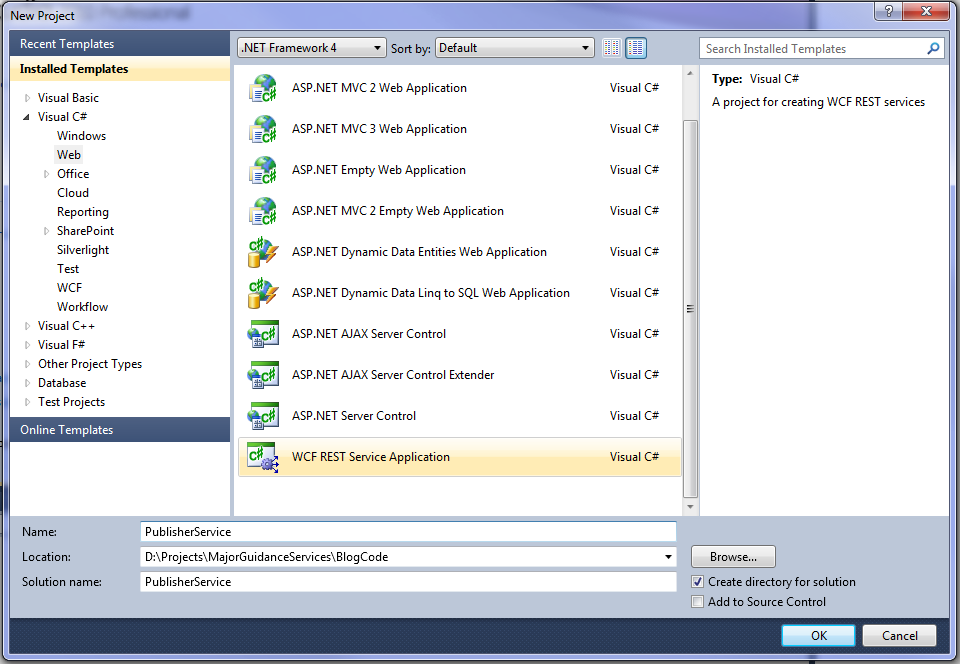Select ASP.NET MVC 3 Web Application text

click(379, 129)
